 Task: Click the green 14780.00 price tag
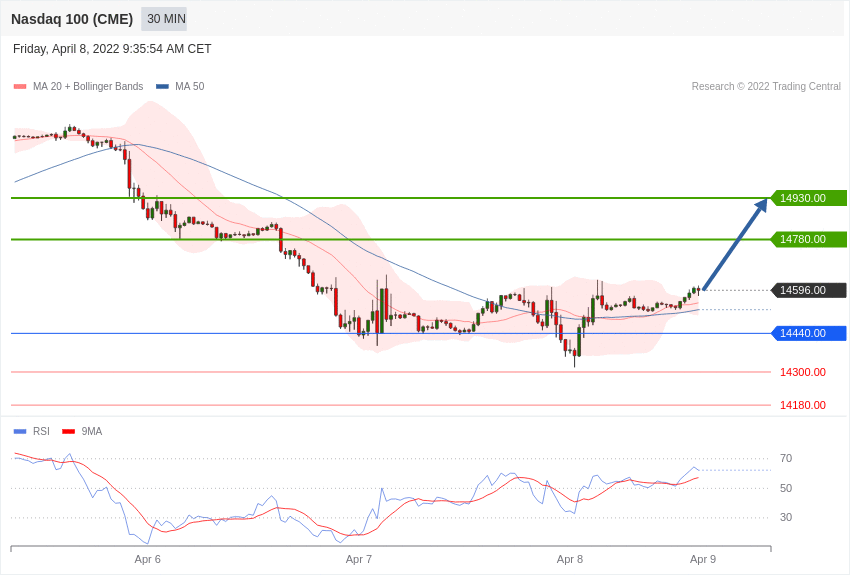point(808,239)
